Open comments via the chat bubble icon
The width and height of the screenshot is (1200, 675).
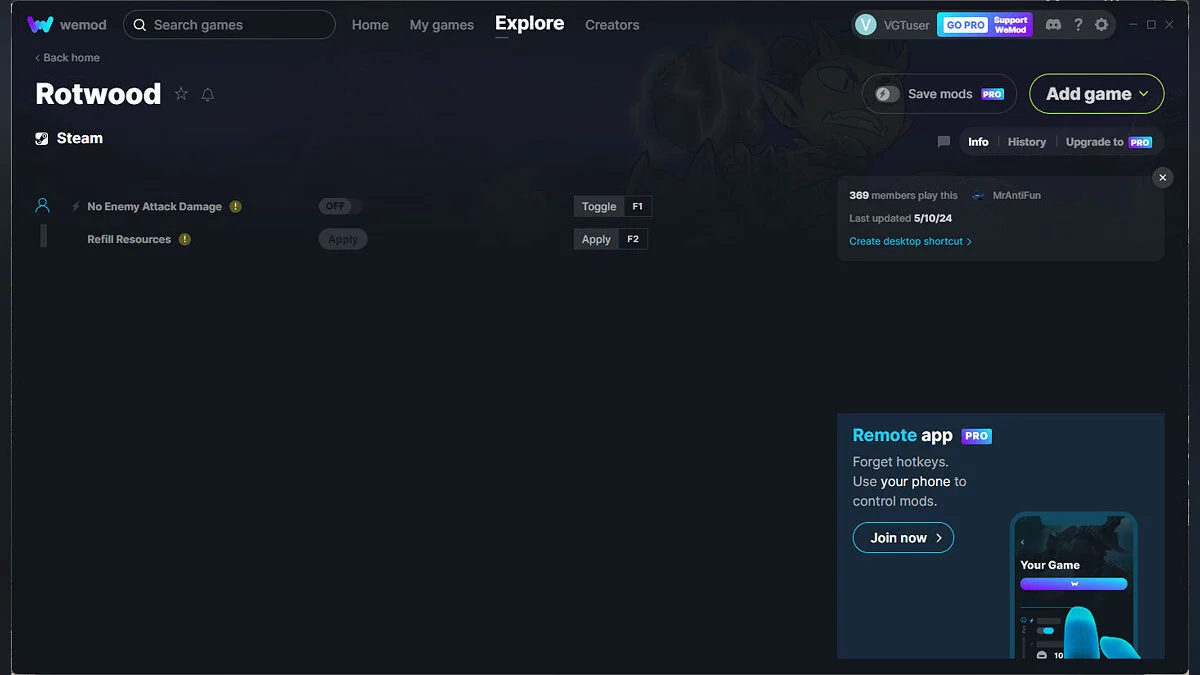pyautogui.click(x=944, y=142)
